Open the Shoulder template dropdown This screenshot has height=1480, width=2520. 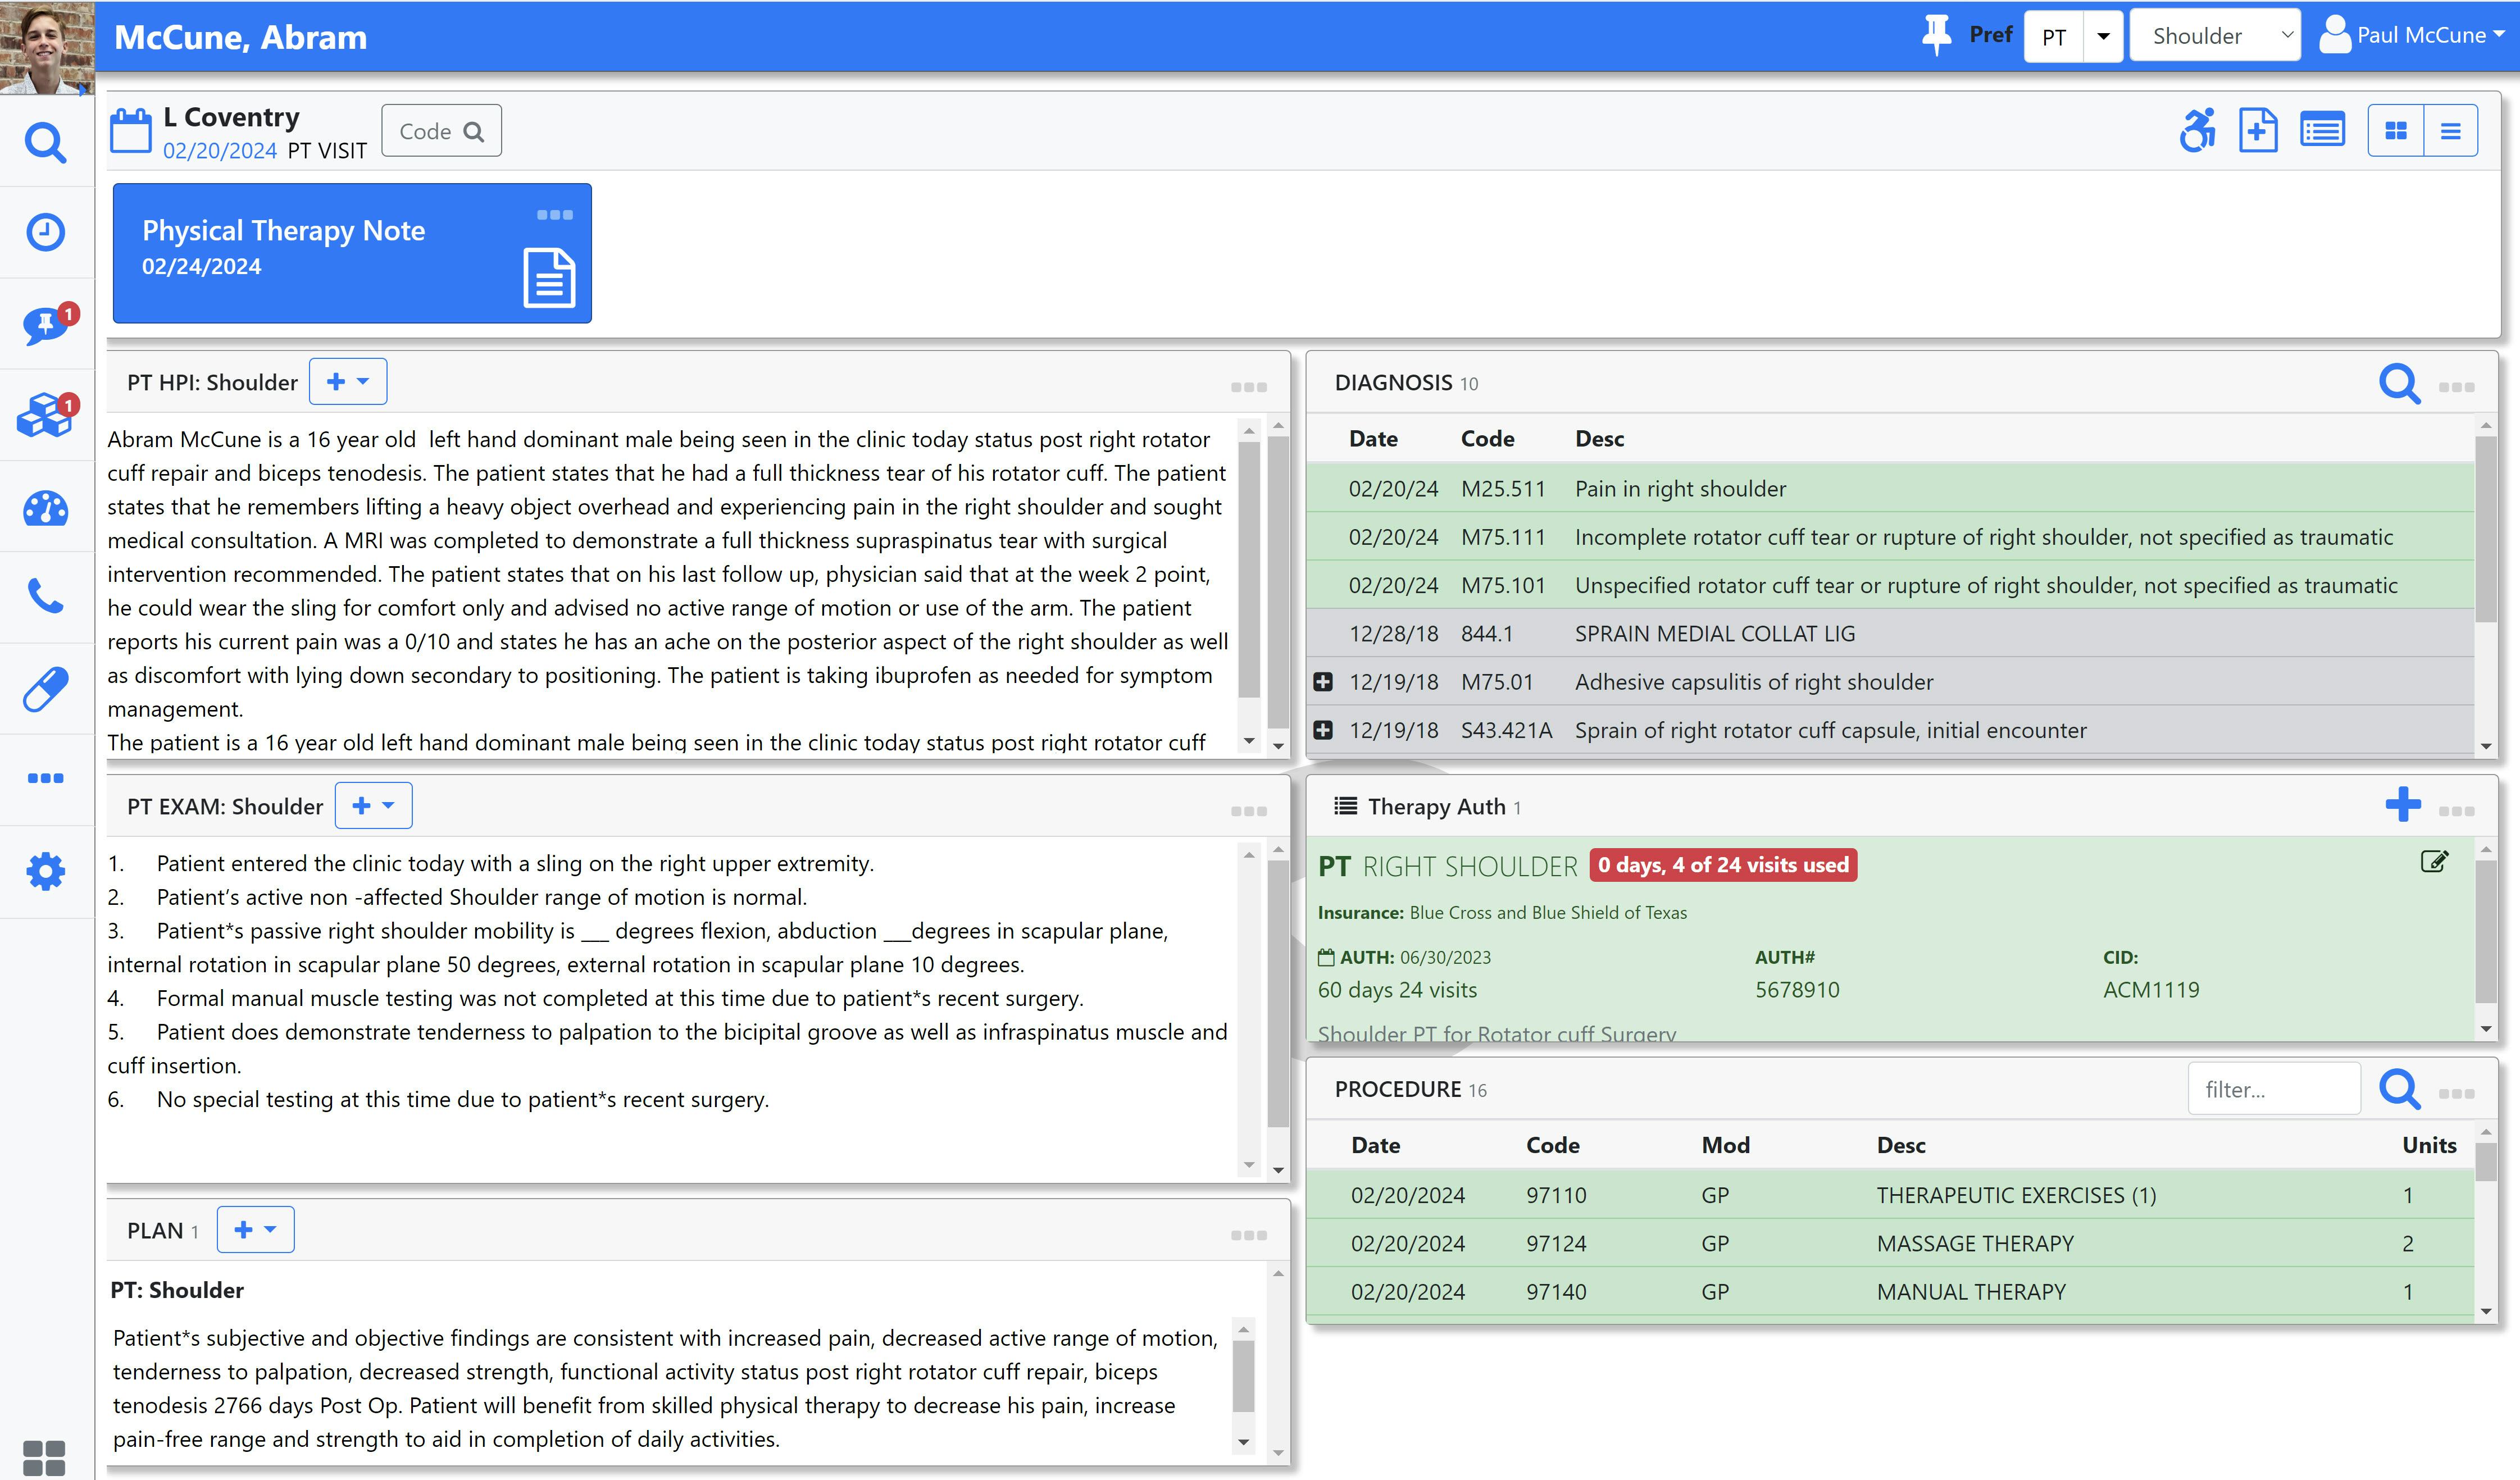pos(2214,36)
